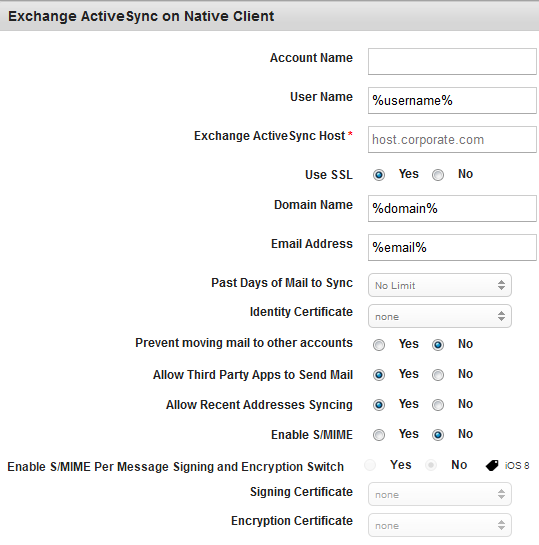Screen dimensions: 539x545
Task: Select No for Use SSL
Action: click(438, 174)
